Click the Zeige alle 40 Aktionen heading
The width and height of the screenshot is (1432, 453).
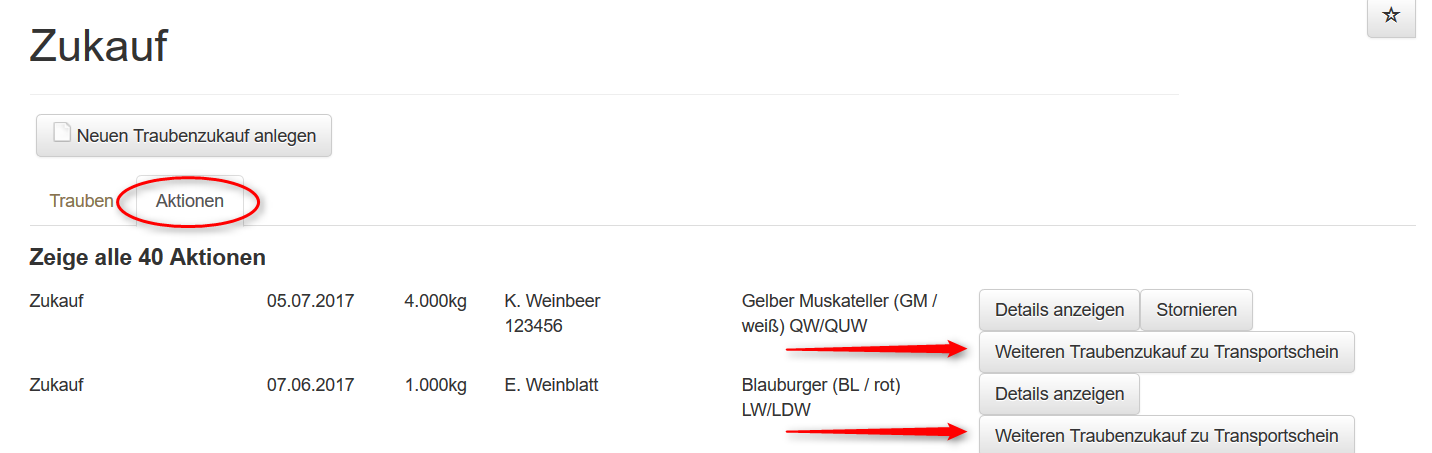pyautogui.click(x=148, y=257)
